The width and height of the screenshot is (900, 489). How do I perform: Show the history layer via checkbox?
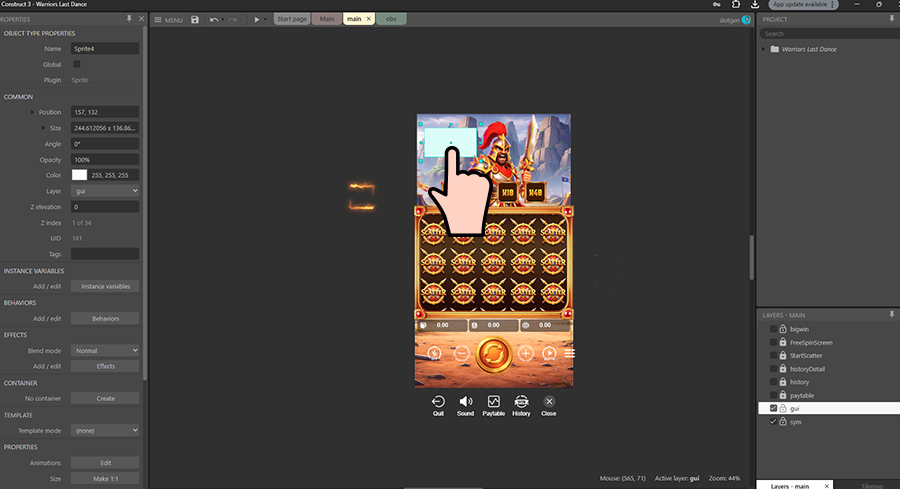coord(773,382)
